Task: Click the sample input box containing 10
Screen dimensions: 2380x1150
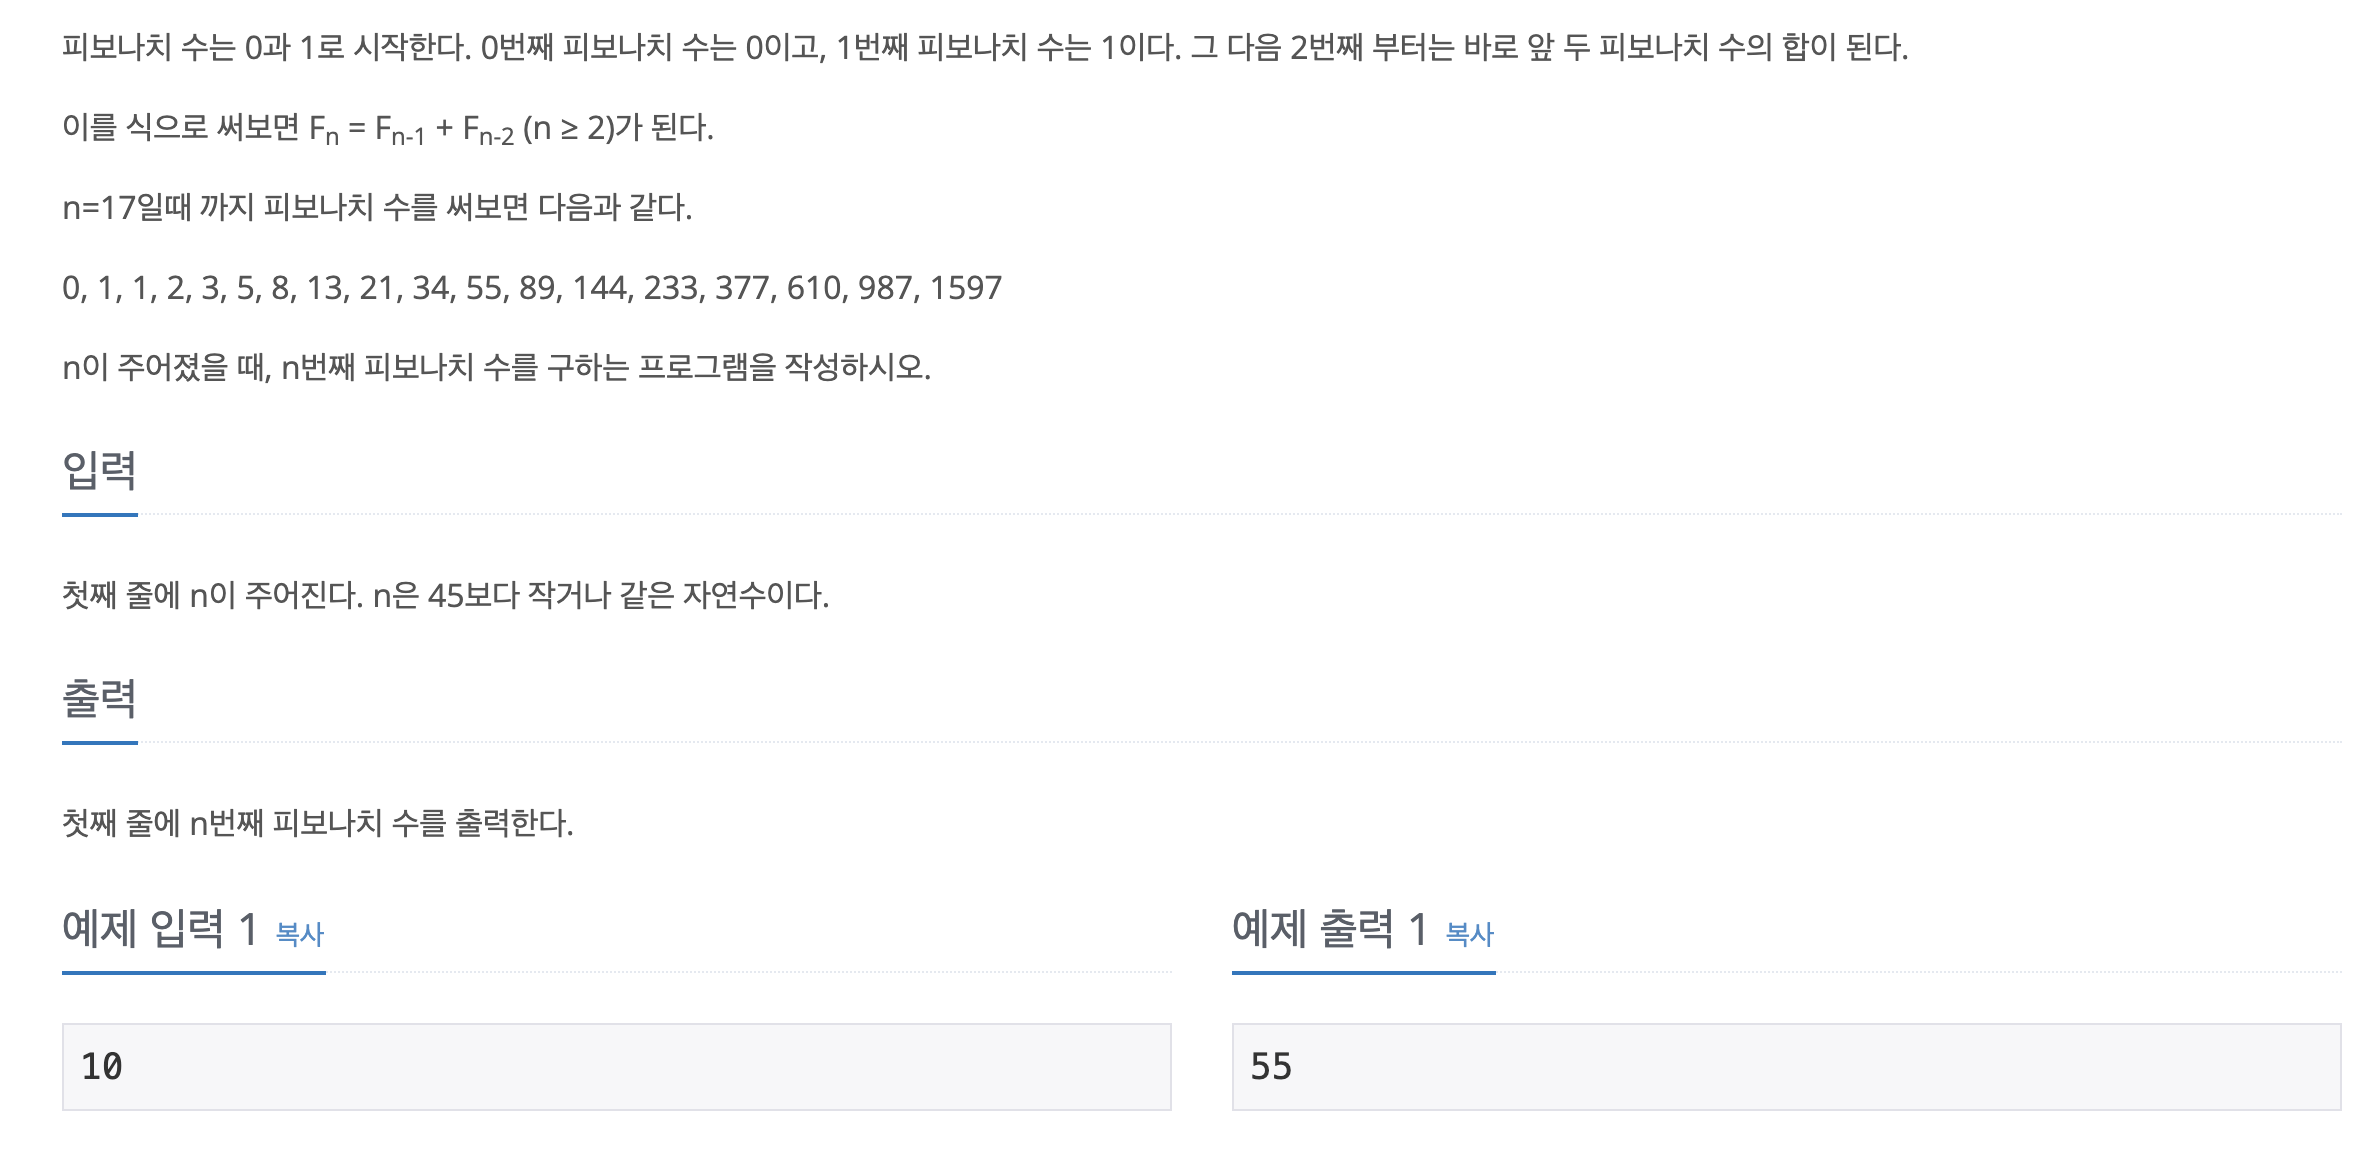Action: pos(616,1066)
